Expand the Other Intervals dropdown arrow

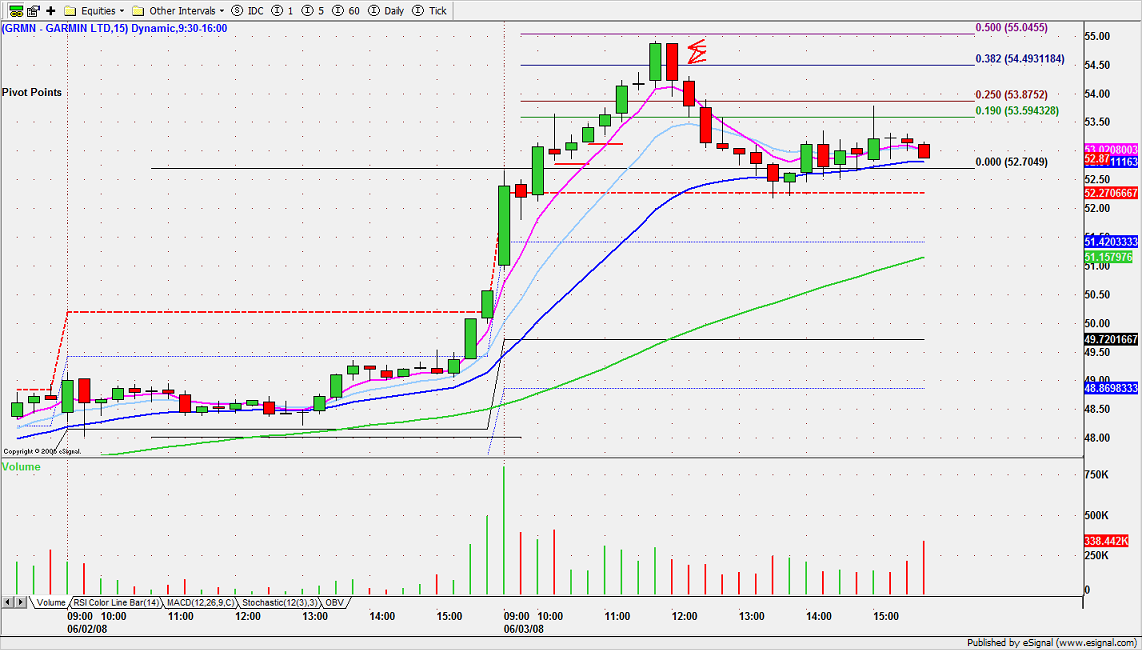pos(221,11)
